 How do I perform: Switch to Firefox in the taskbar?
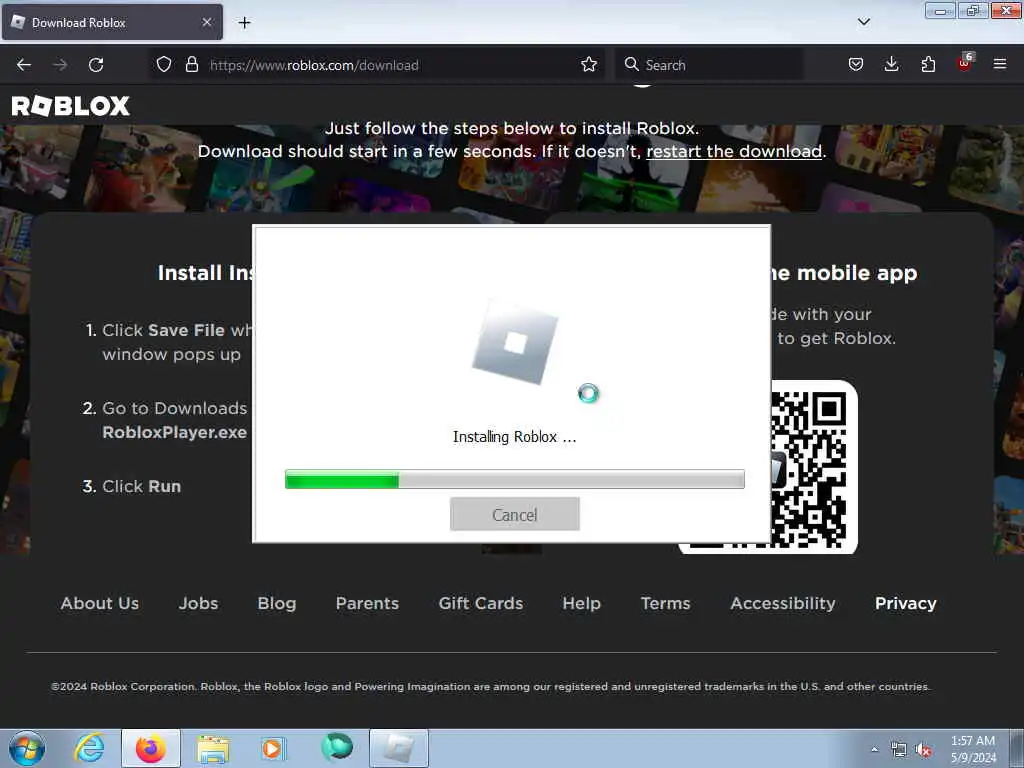(x=151, y=748)
